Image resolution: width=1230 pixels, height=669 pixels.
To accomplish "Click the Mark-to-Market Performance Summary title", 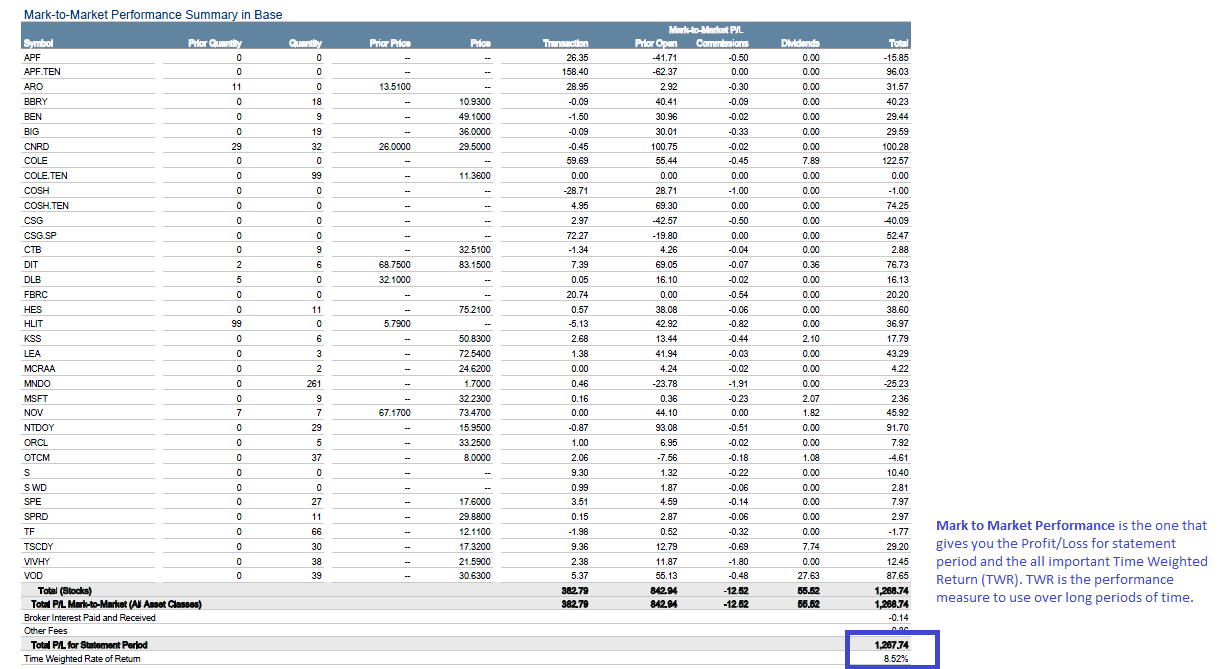I will [152, 15].
